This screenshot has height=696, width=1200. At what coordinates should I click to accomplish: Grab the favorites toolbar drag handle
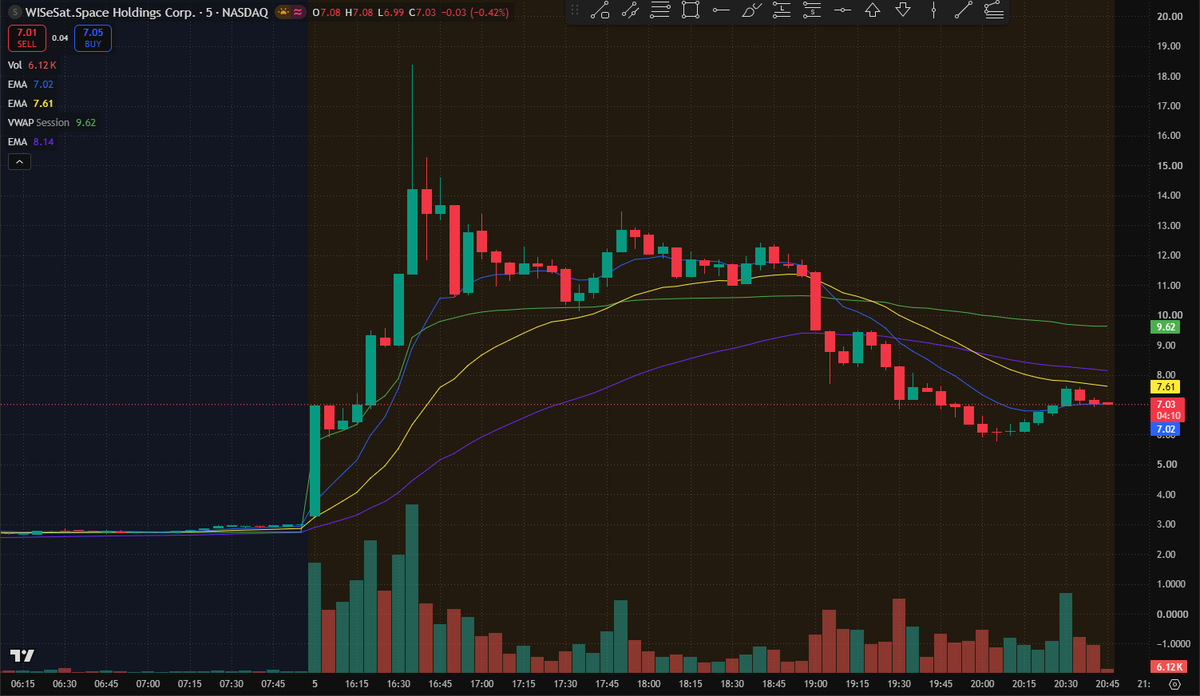(x=576, y=11)
